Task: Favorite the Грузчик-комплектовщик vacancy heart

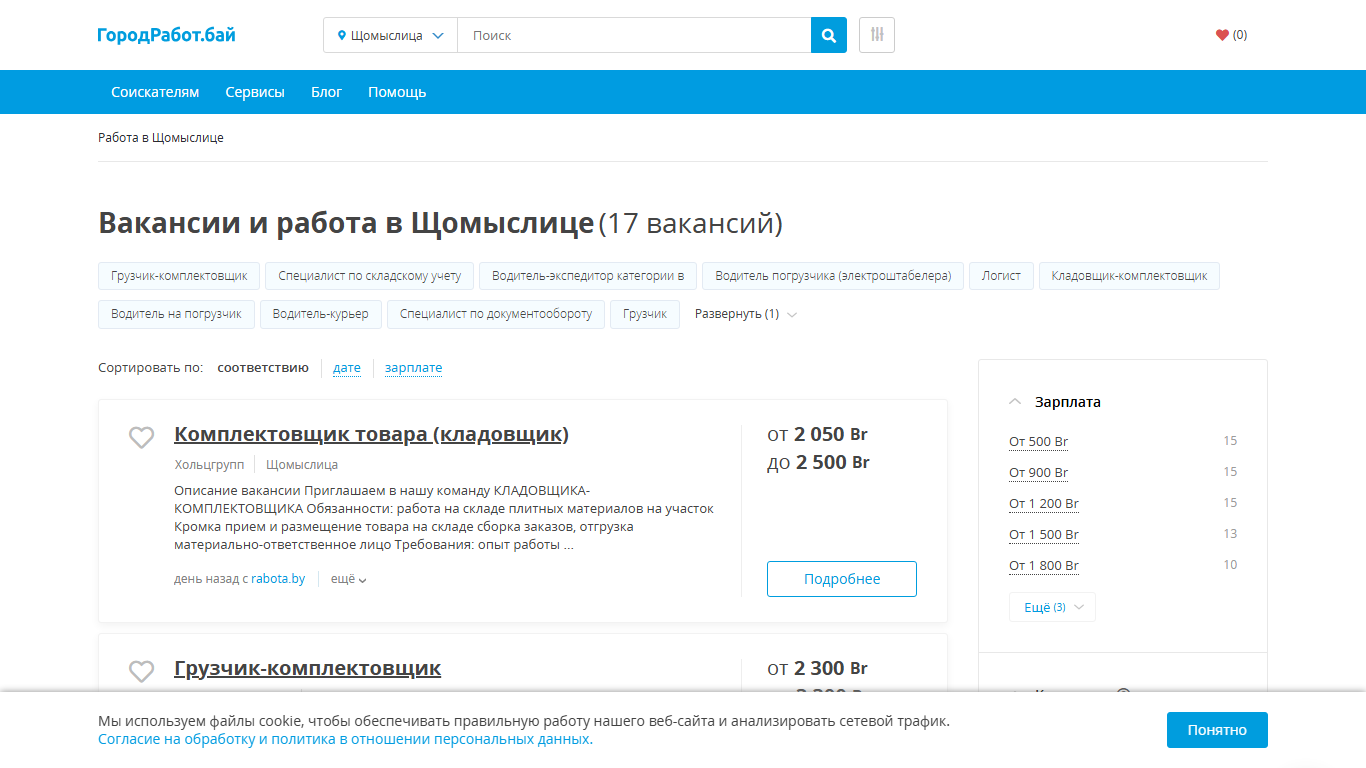Action: pos(142,671)
